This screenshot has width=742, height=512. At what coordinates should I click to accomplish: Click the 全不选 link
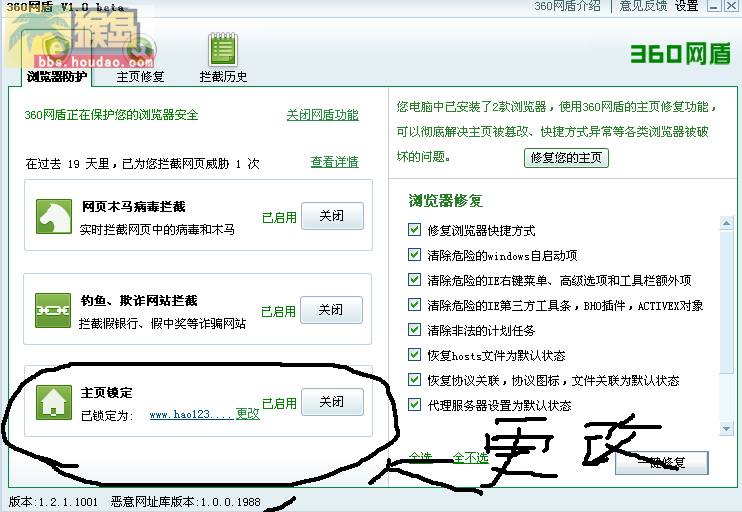470,458
